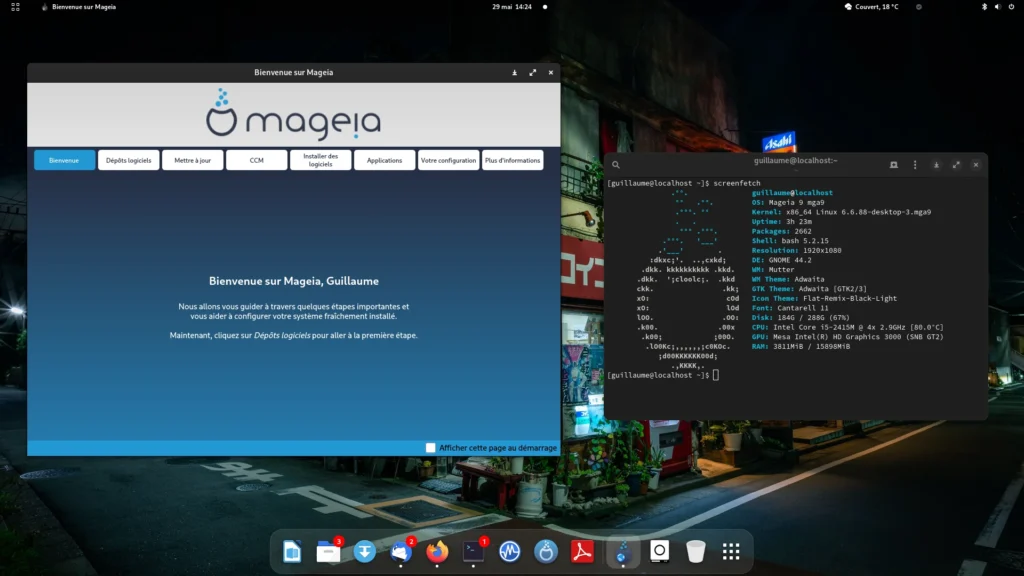Viewport: 1024px width, 576px height.
Task: Click the 'DE: GNOME 44.2' terminal line
Action: pyautogui.click(x=782, y=260)
